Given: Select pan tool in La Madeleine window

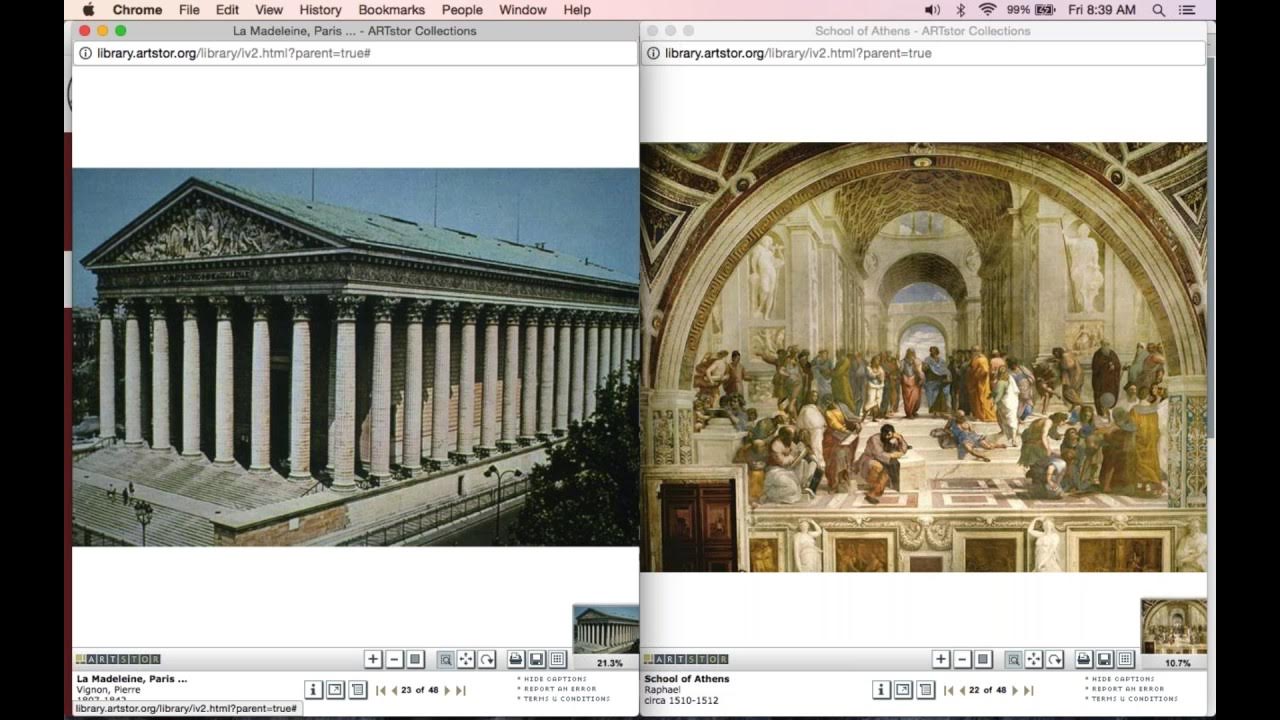Looking at the screenshot, I should pos(466,659).
